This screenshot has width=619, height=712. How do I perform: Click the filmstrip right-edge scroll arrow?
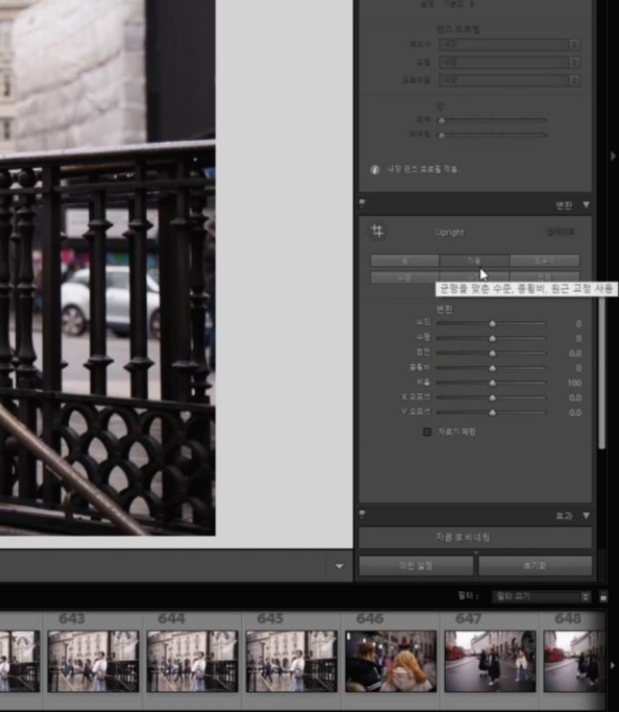pos(613,665)
